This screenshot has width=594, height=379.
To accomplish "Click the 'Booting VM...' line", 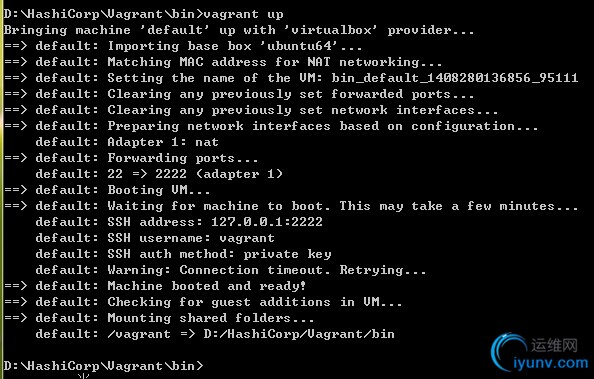I will pos(107,190).
